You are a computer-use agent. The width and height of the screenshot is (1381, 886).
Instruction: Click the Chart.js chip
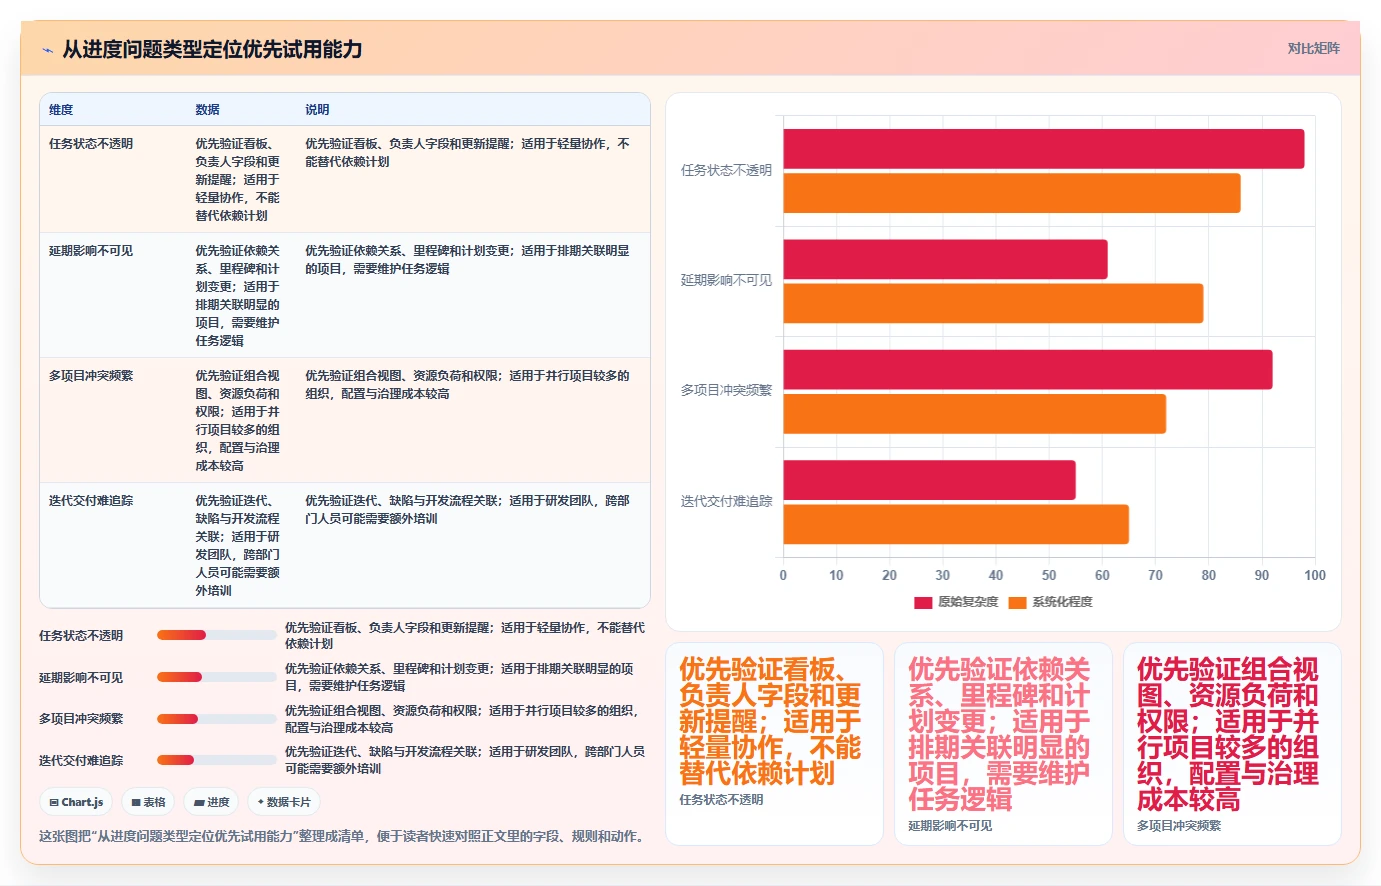tap(76, 802)
